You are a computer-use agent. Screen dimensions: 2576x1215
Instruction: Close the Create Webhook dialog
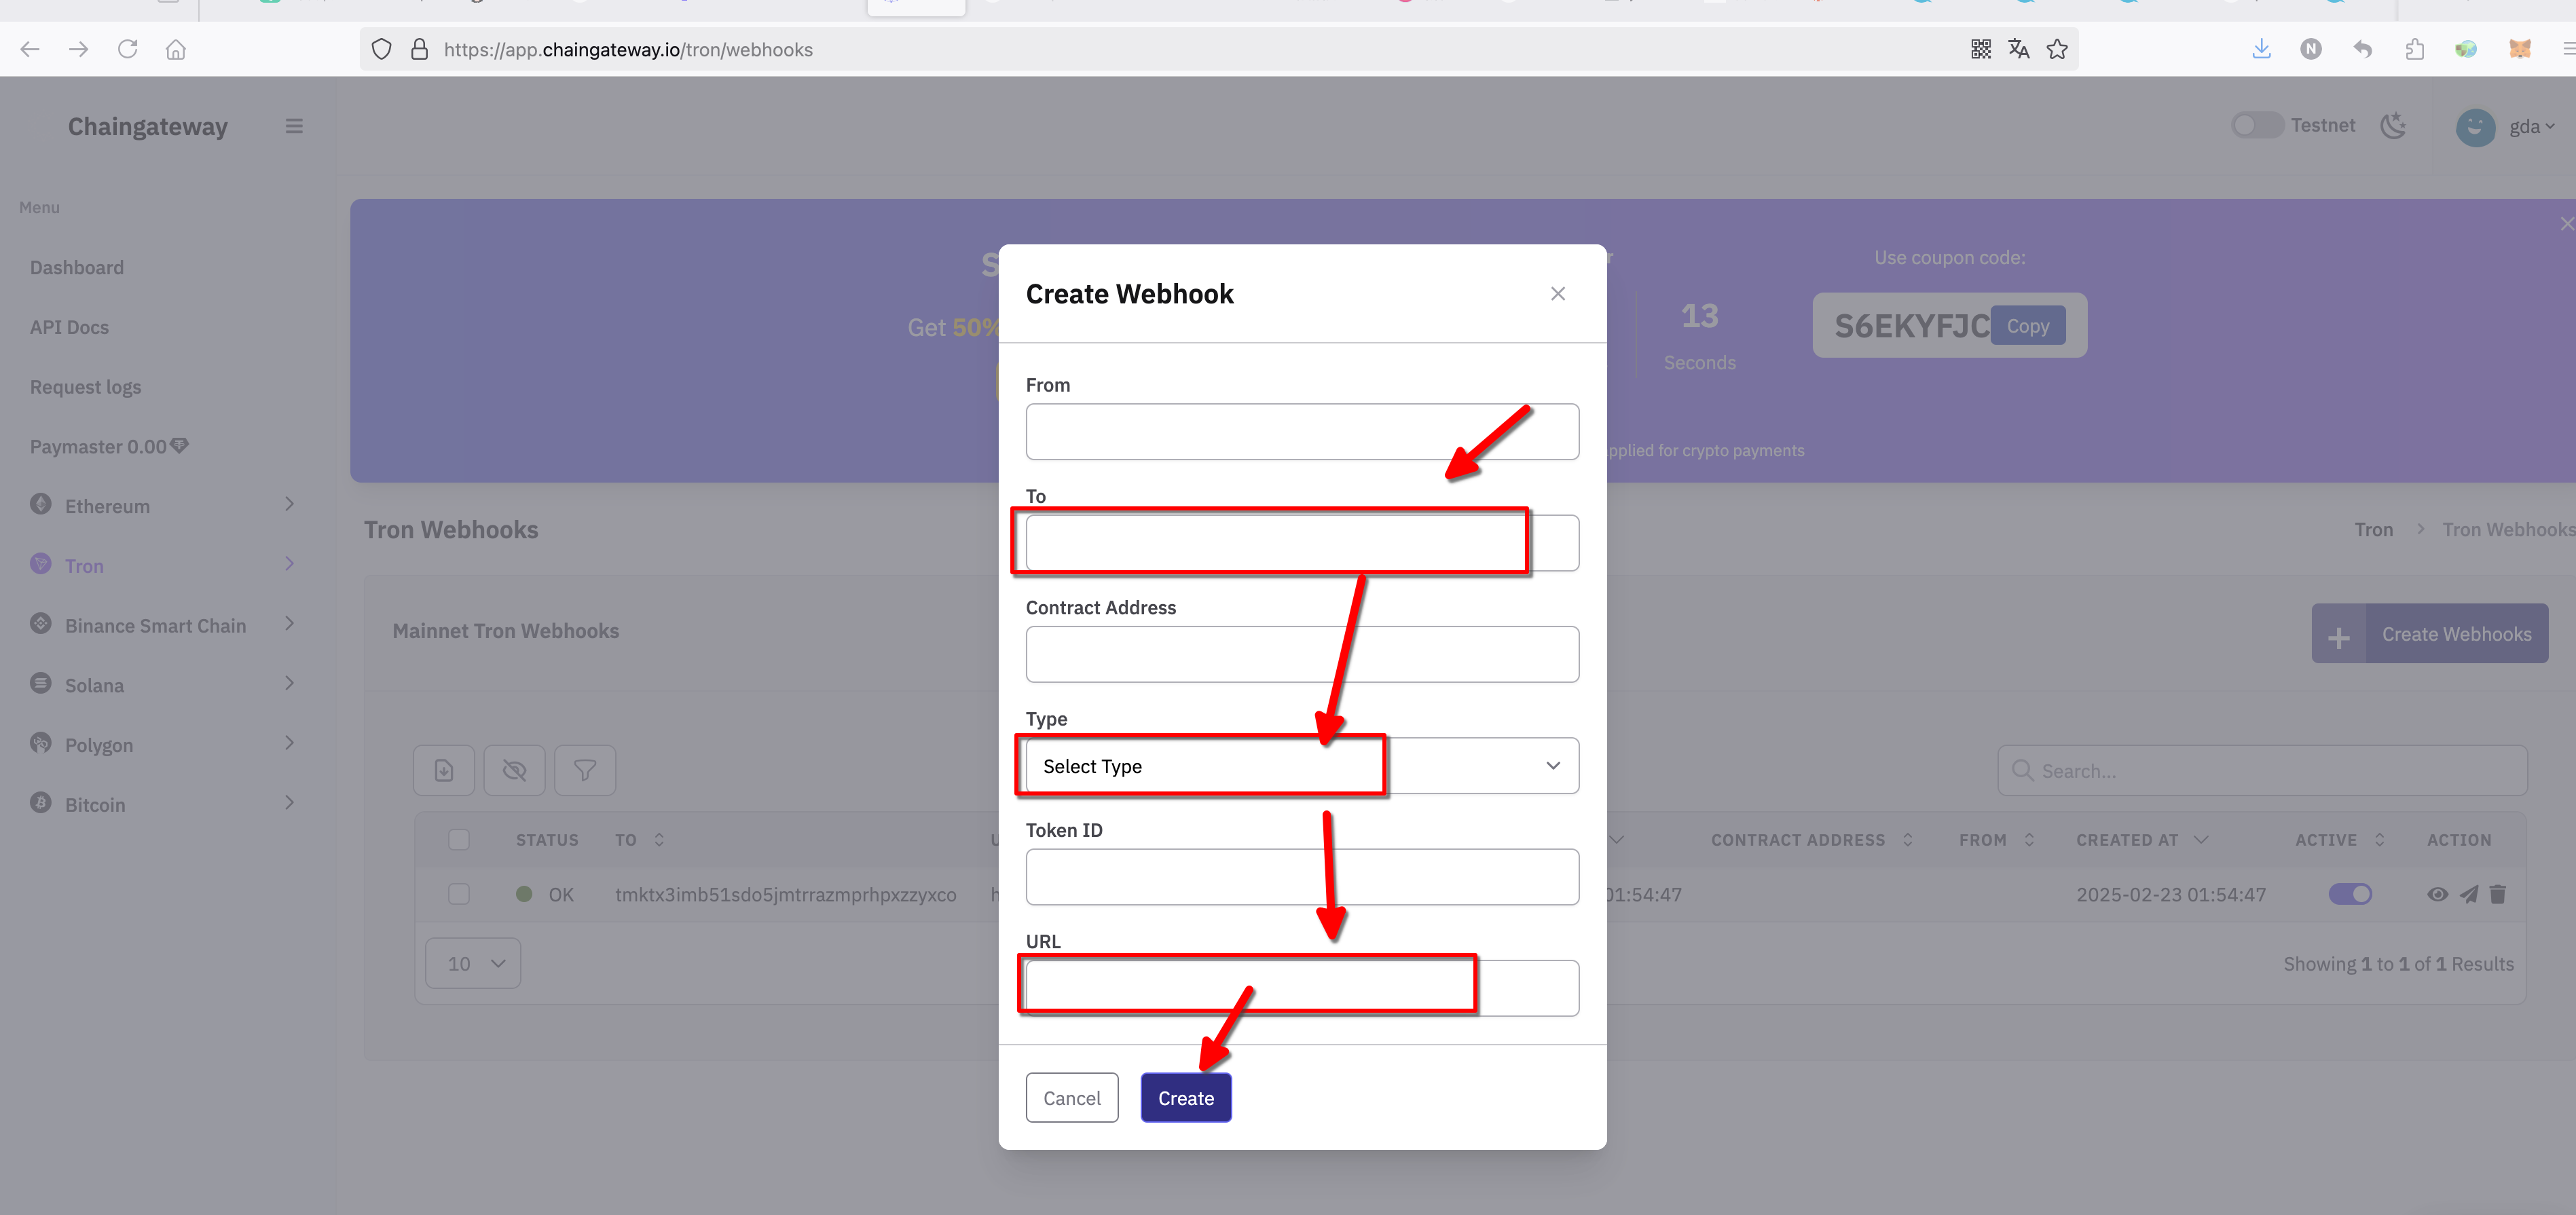pyautogui.click(x=1557, y=294)
